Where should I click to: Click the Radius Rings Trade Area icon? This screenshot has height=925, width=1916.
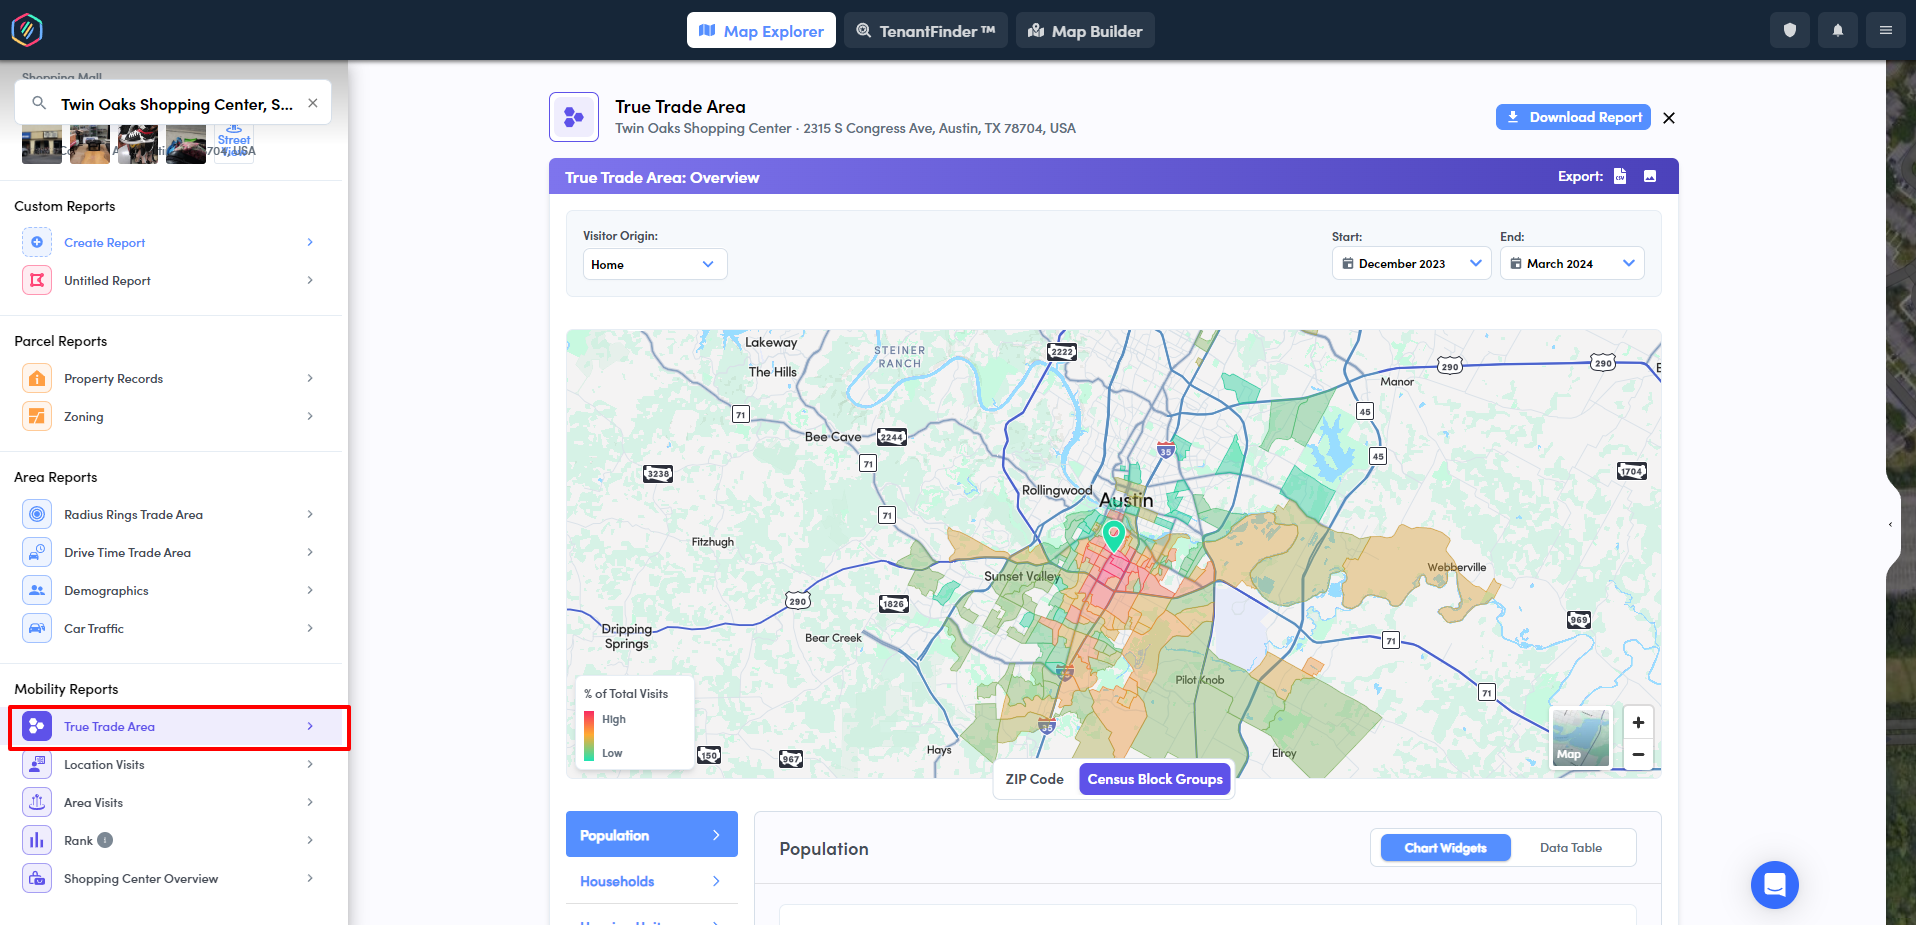[37, 514]
